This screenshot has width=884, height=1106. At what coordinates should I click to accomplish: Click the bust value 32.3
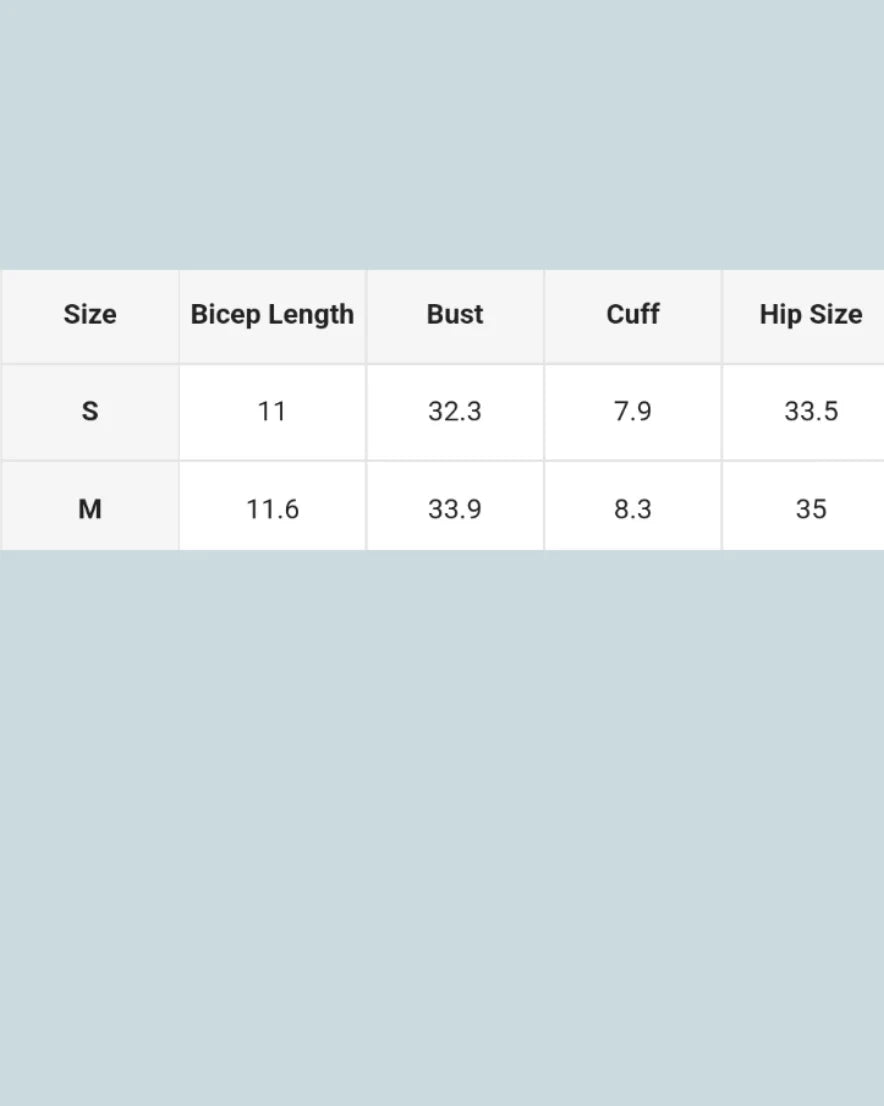[455, 411]
